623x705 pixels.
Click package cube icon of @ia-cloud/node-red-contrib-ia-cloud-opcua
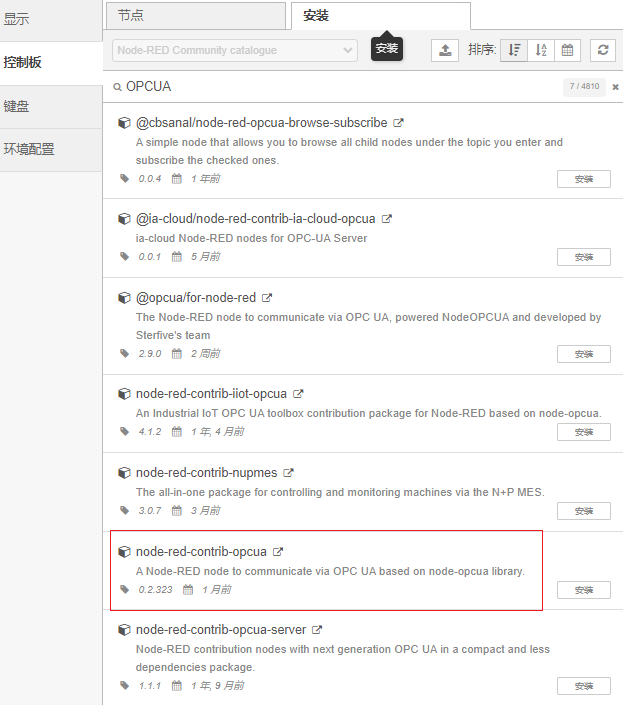(124, 219)
